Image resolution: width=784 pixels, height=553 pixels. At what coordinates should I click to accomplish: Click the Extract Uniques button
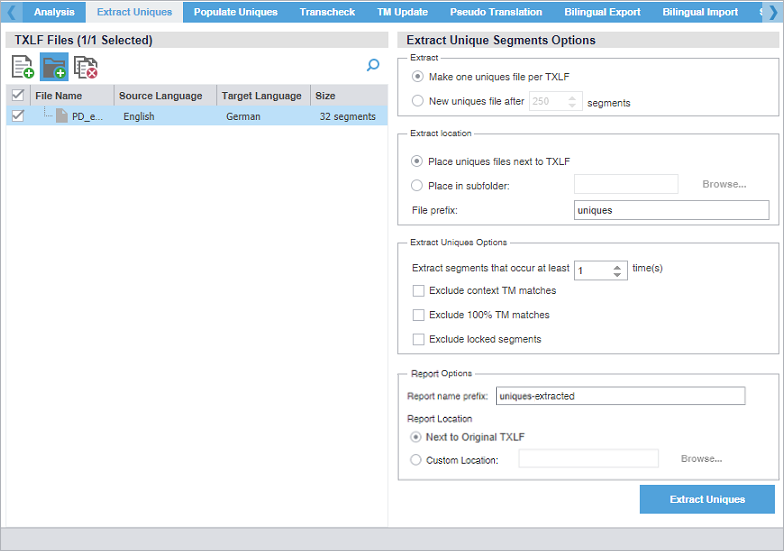(x=707, y=499)
